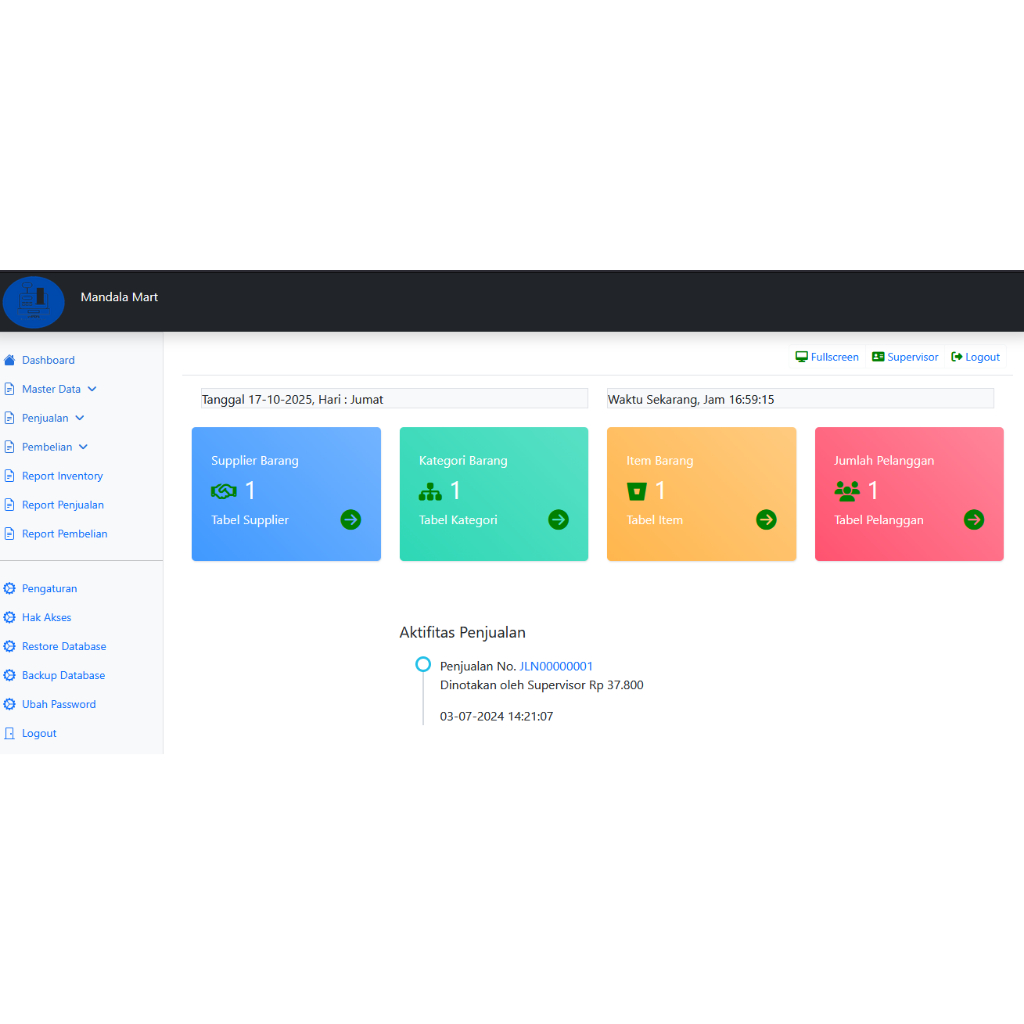Click the Mandala Mart logo icon

(33, 302)
